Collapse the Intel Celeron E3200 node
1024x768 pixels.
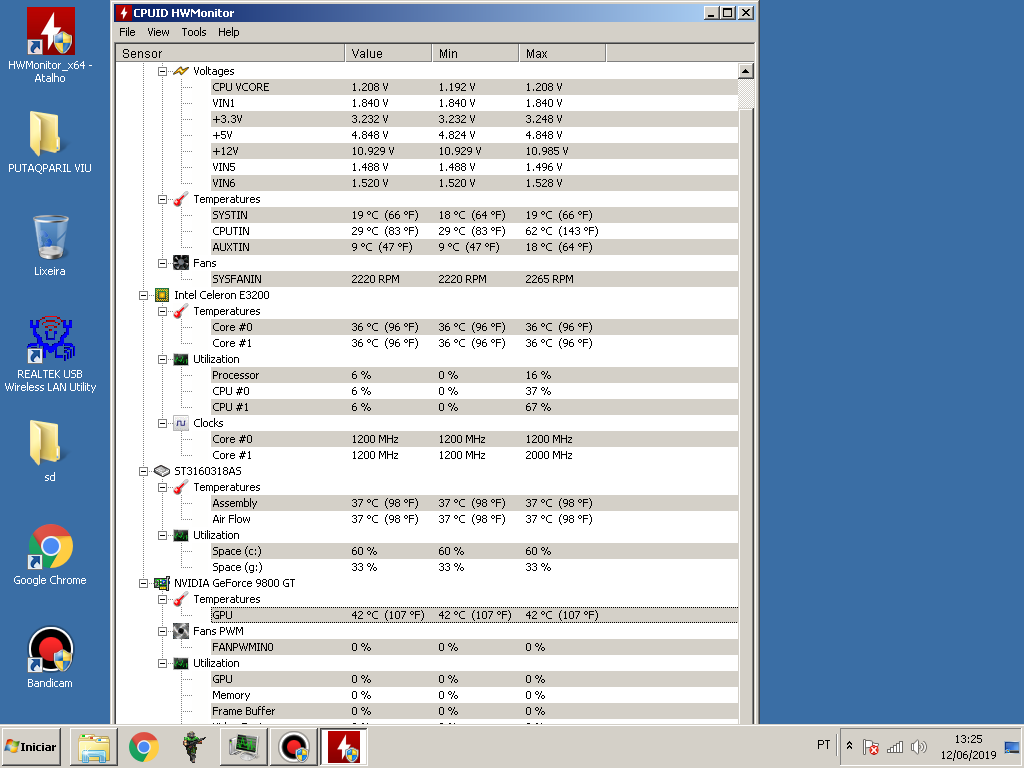[143, 295]
